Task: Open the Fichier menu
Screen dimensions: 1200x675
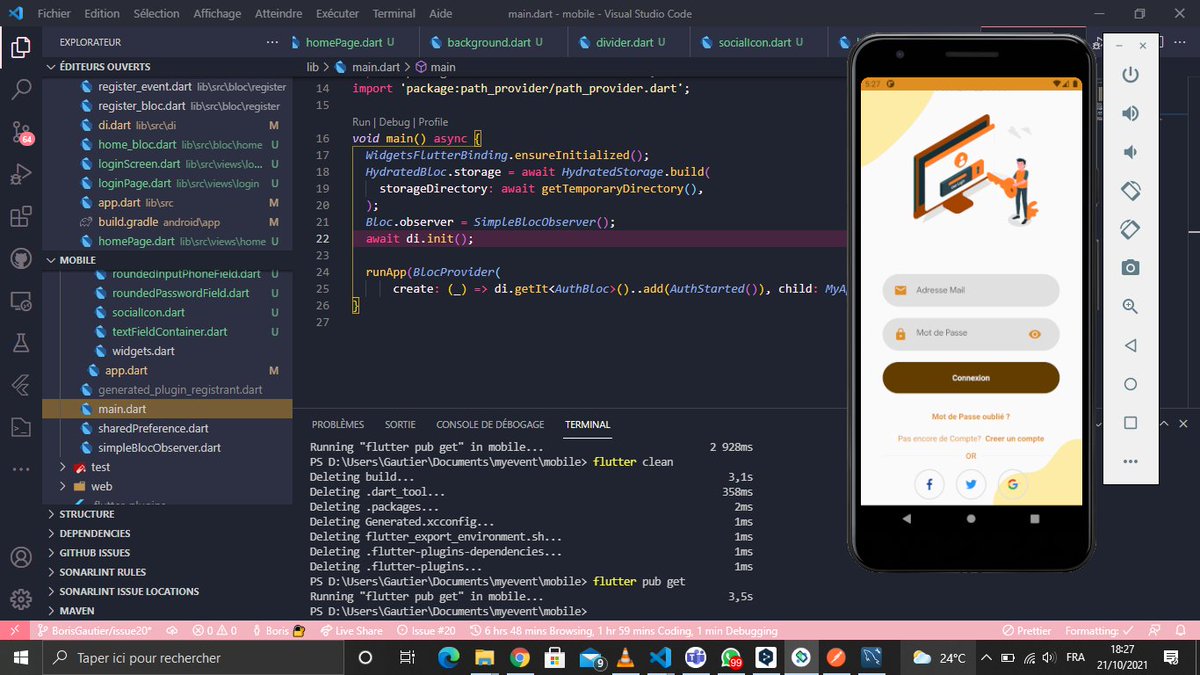Action: click(53, 14)
